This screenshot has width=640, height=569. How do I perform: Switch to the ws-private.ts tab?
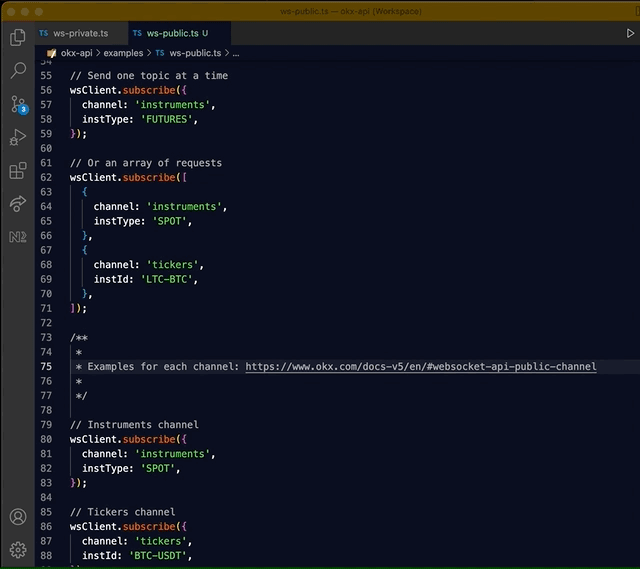point(81,33)
